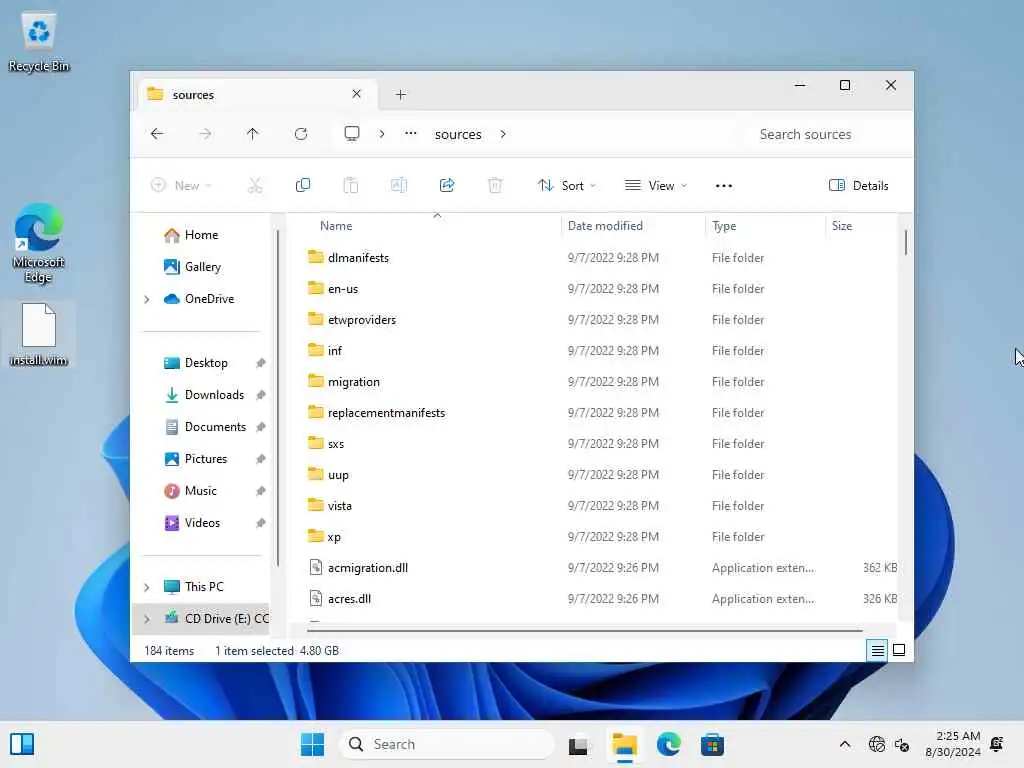Click the volume muted tray icon

[902, 744]
